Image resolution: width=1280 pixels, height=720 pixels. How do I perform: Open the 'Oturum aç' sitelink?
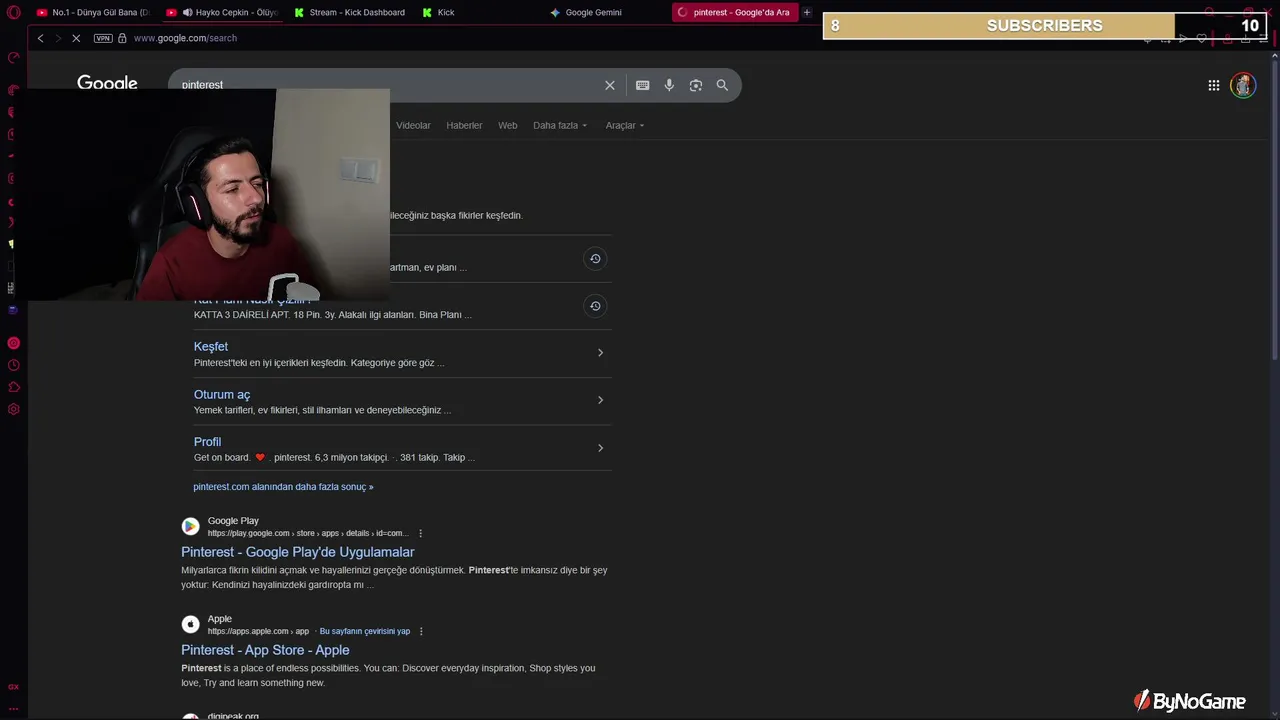point(222,394)
